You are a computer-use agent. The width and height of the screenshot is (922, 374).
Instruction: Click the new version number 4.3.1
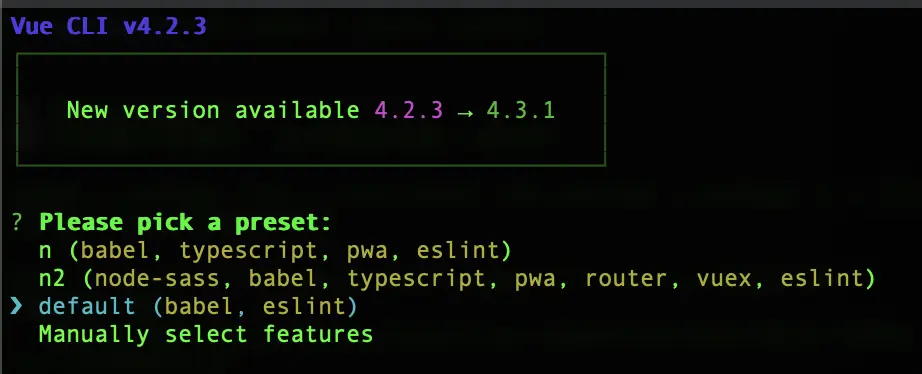click(x=520, y=111)
